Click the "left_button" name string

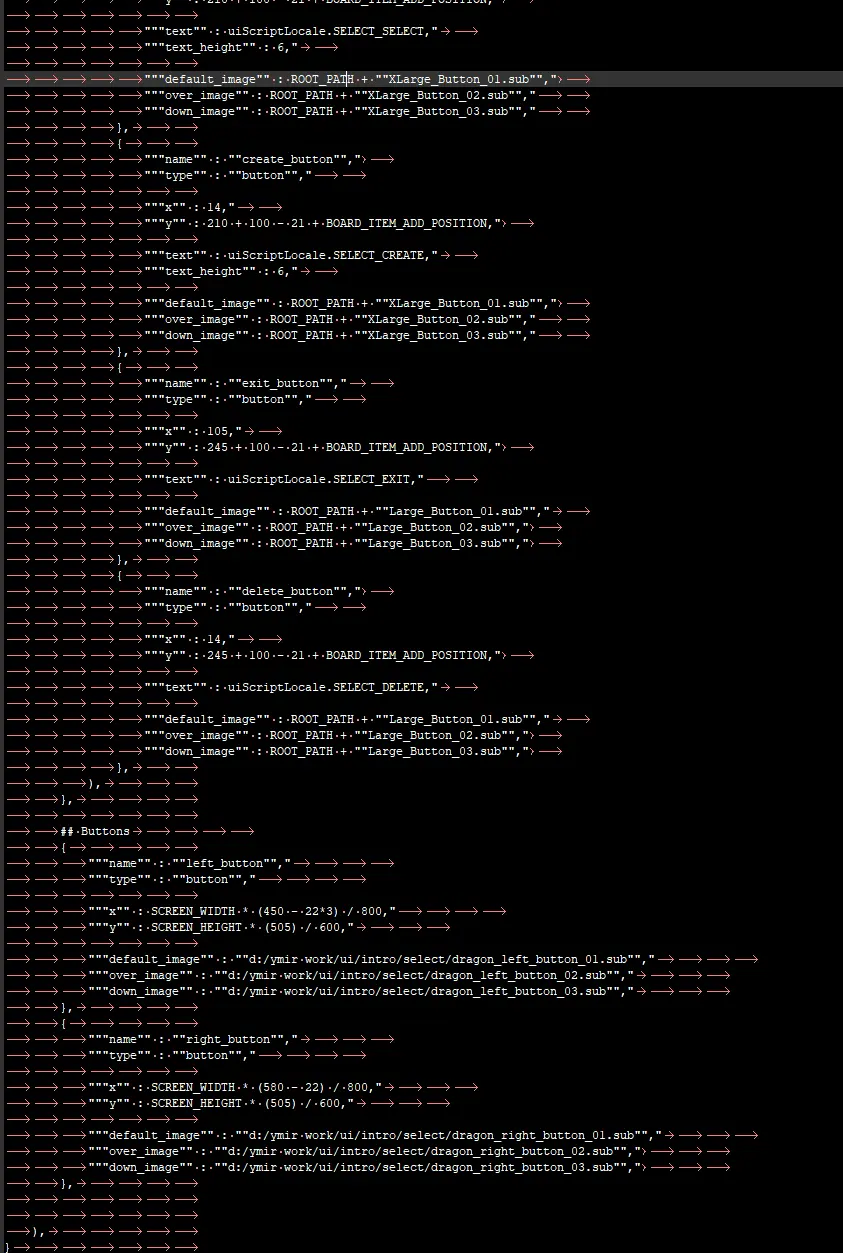(232, 863)
